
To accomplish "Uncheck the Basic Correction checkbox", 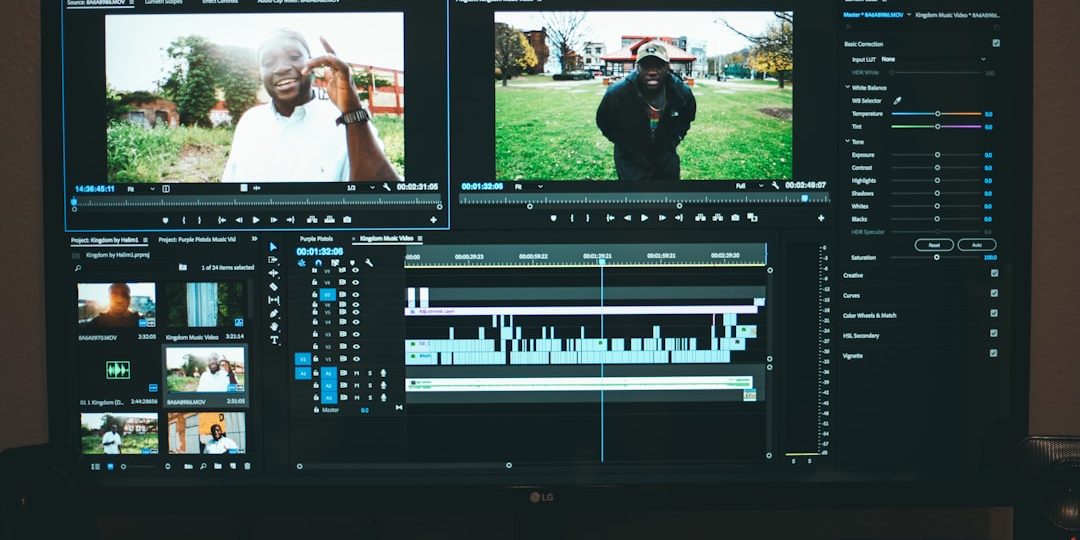I will [995, 44].
